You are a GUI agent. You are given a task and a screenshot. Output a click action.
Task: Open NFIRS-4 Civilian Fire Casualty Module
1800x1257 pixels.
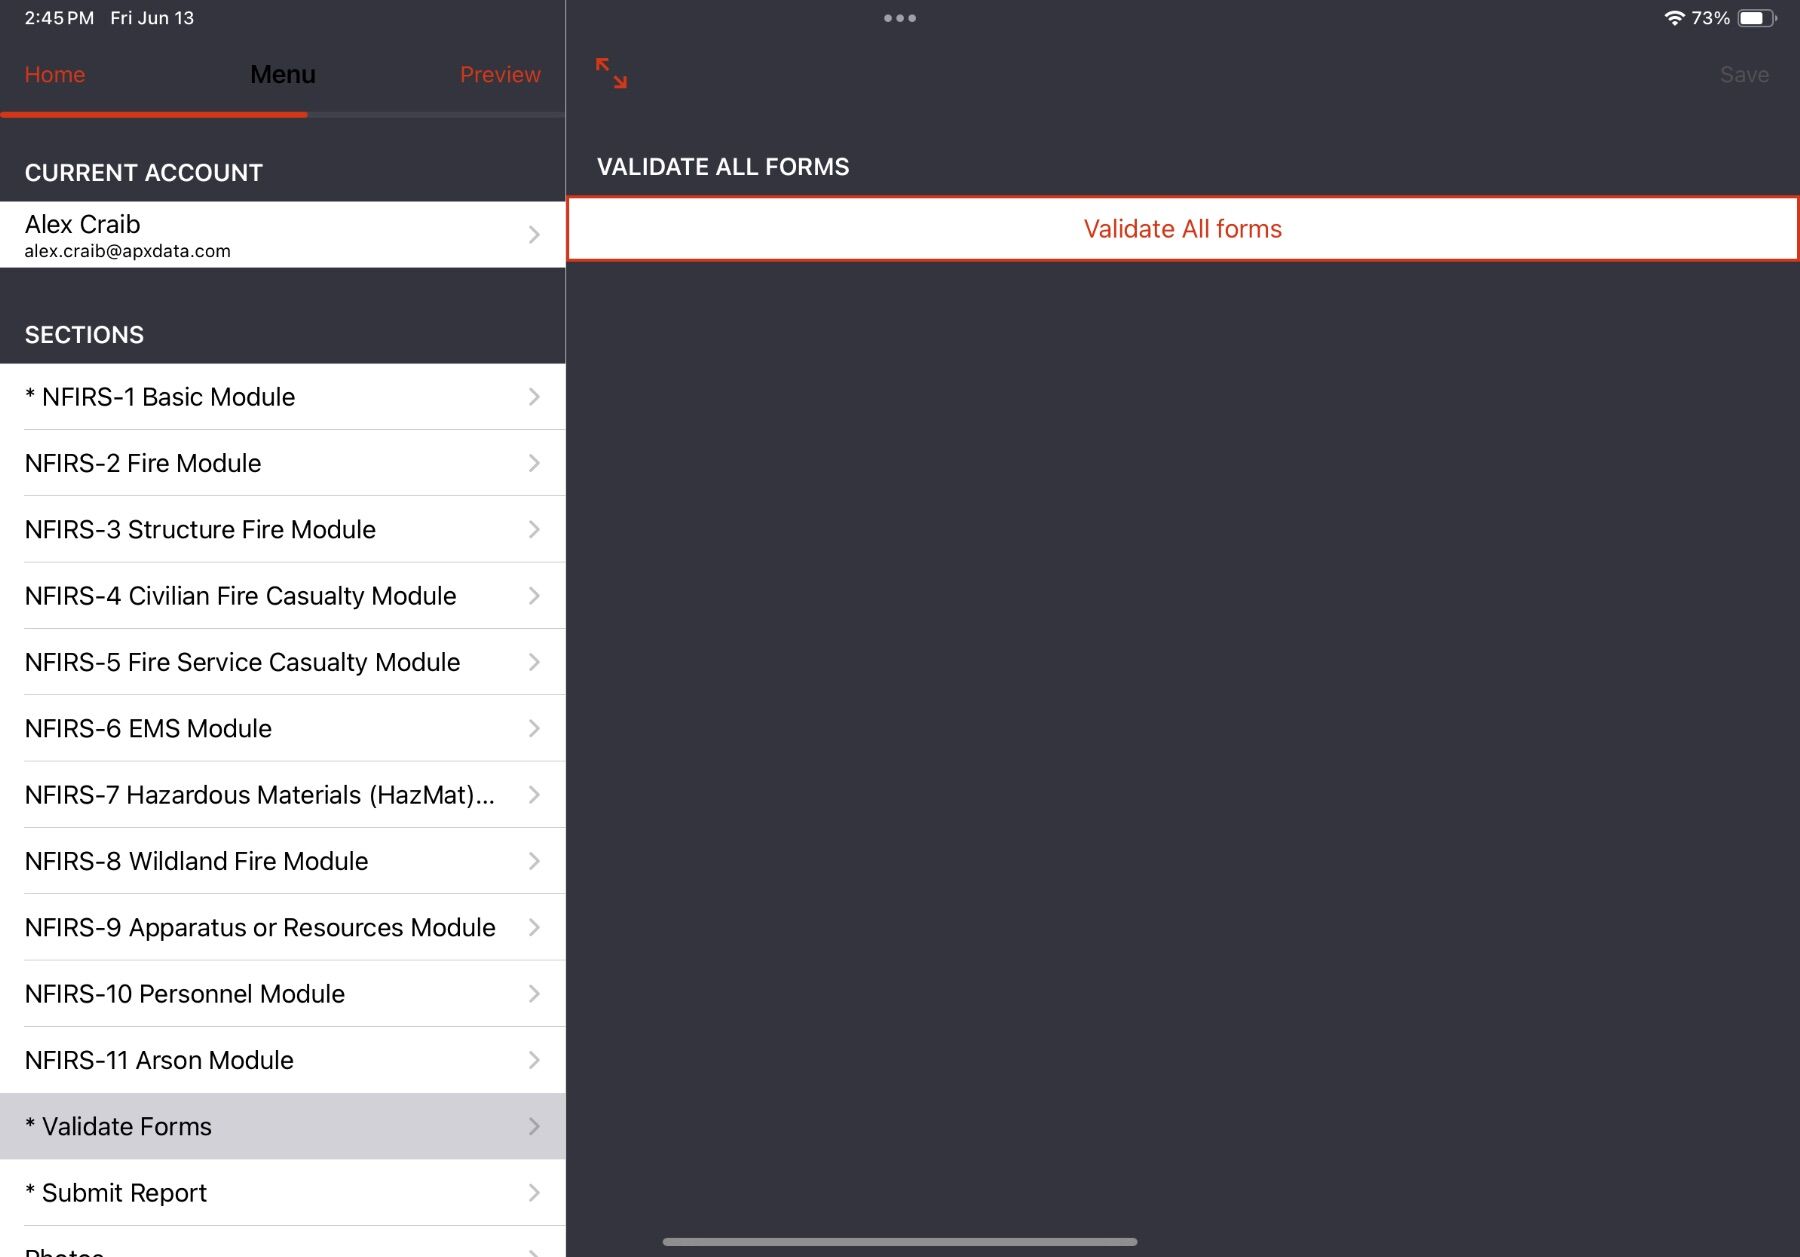point(283,595)
